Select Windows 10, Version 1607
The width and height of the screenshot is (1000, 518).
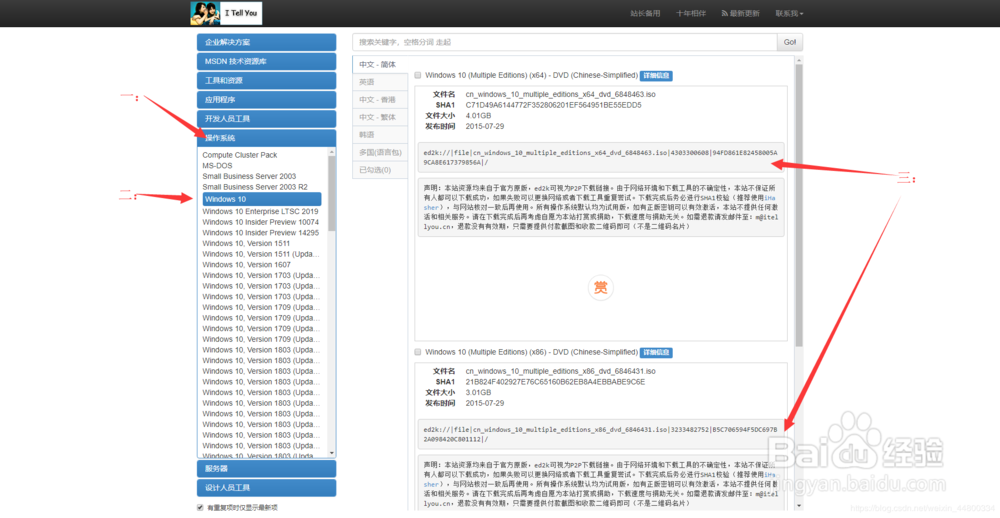pyautogui.click(x=246, y=265)
